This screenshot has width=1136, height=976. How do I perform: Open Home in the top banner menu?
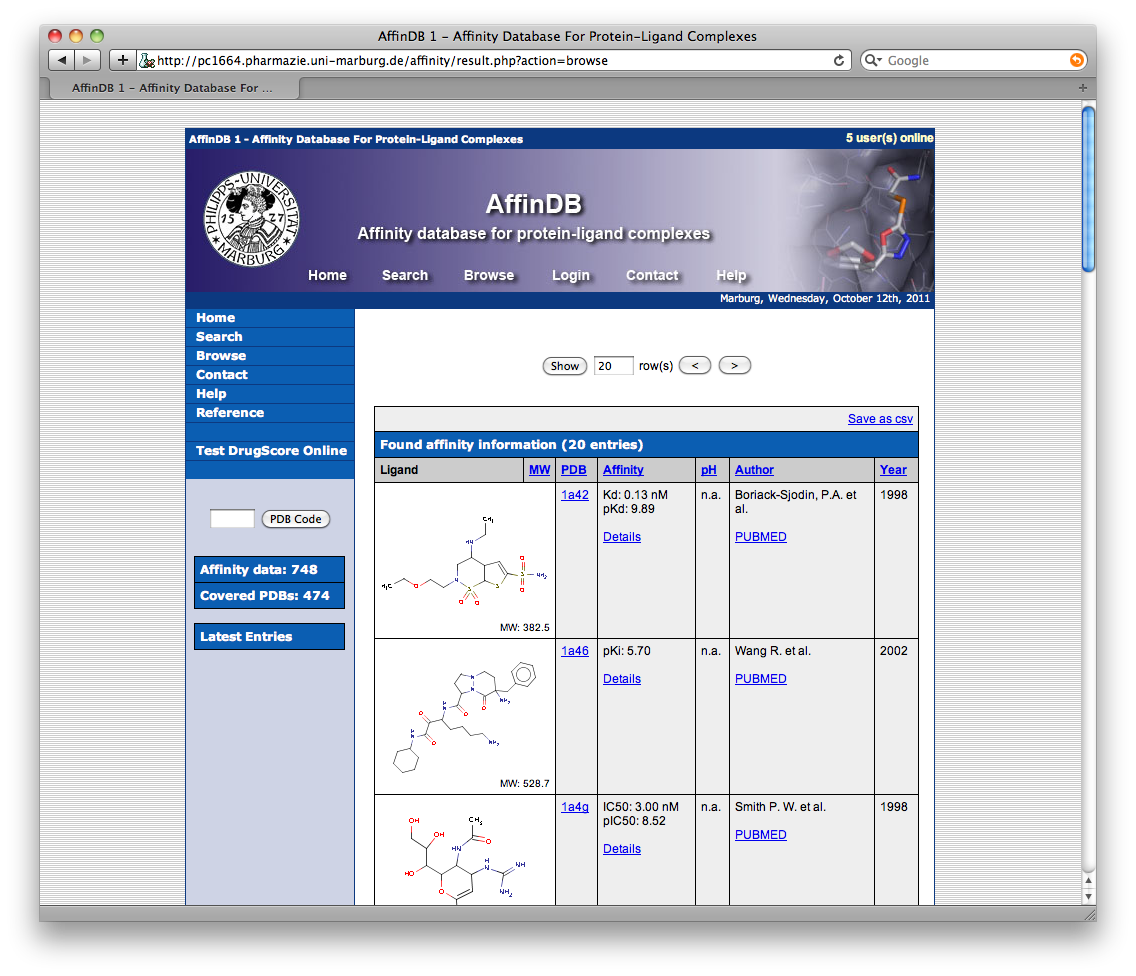[327, 275]
